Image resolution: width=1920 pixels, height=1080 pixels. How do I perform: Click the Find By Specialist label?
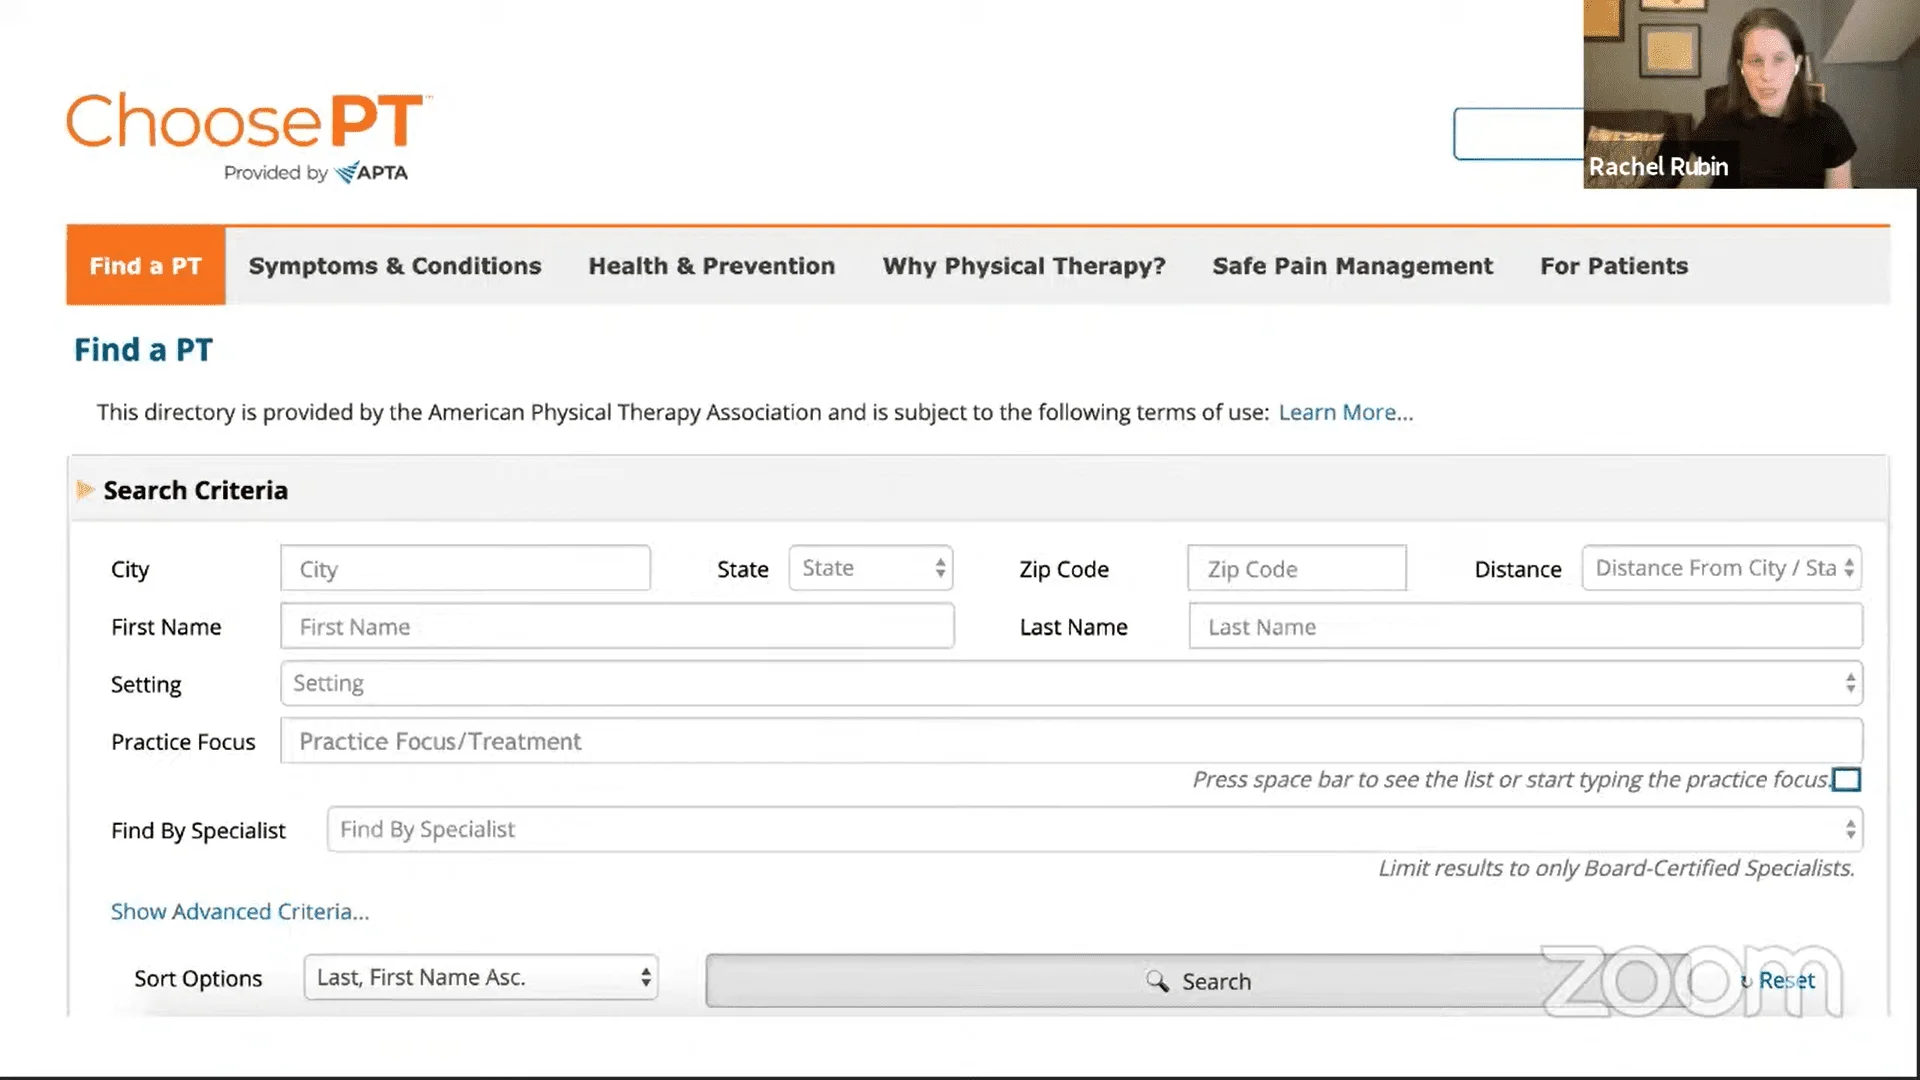198,831
